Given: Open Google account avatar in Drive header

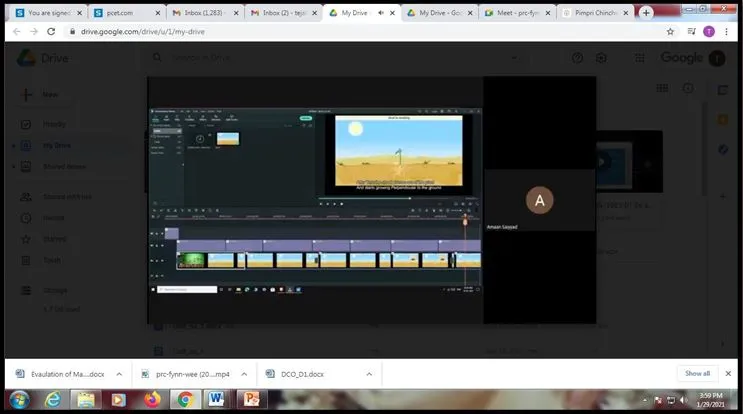Looking at the screenshot, I should [x=716, y=58].
